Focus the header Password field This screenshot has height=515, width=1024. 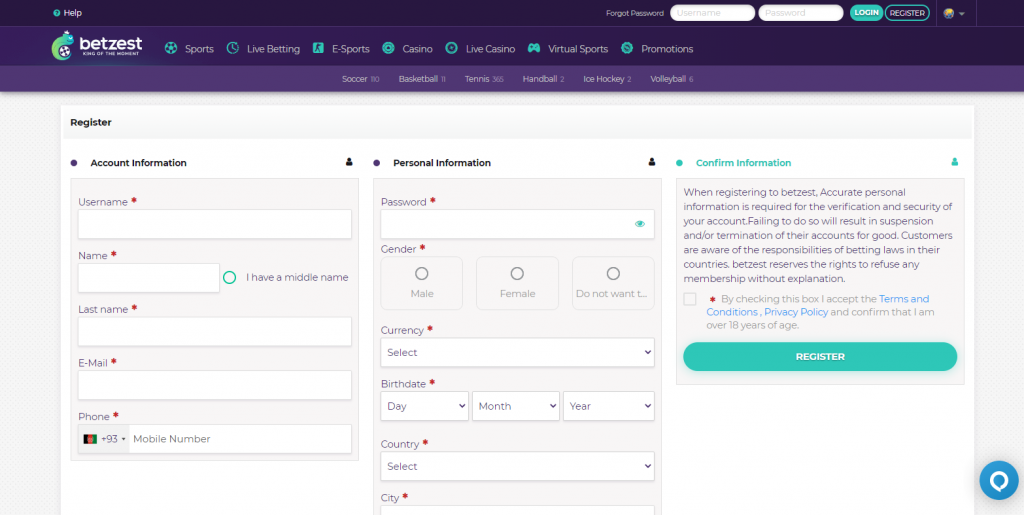tap(801, 13)
